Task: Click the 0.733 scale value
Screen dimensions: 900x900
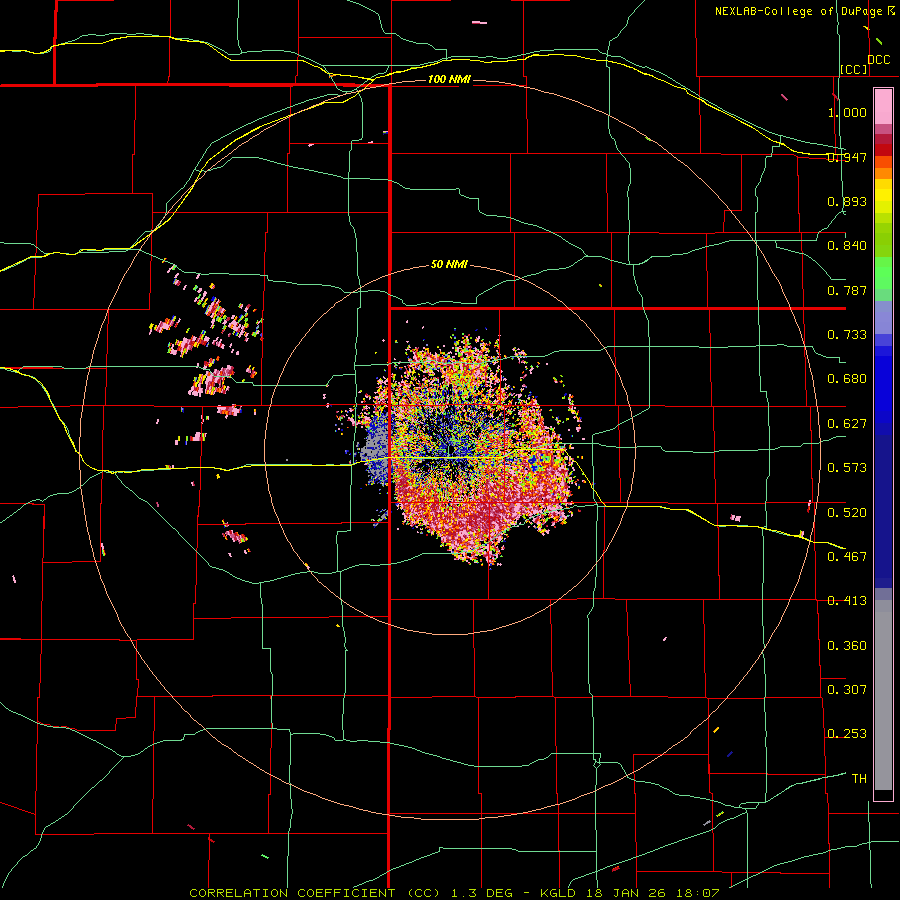Action: 847,335
